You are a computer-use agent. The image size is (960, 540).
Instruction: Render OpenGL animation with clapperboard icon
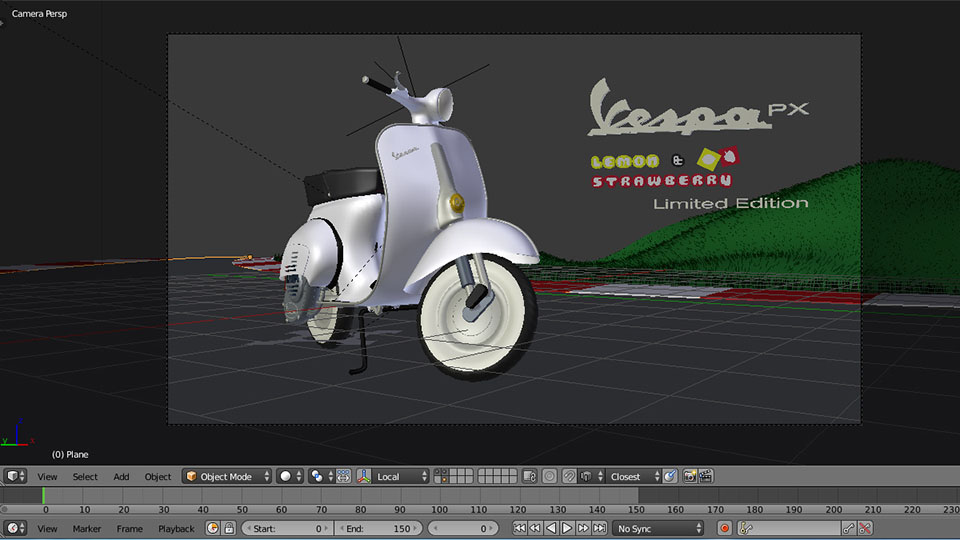(705, 476)
